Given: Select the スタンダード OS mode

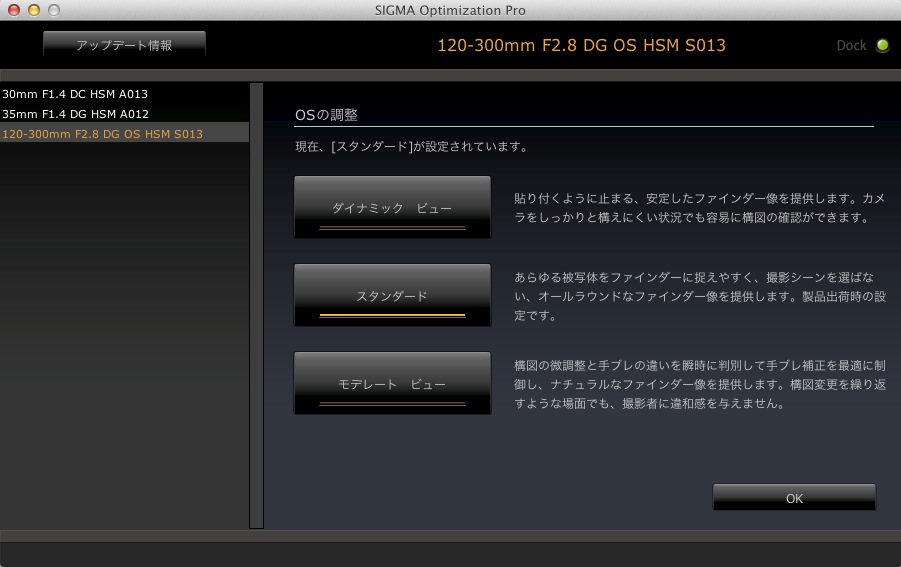Looking at the screenshot, I should point(392,295).
